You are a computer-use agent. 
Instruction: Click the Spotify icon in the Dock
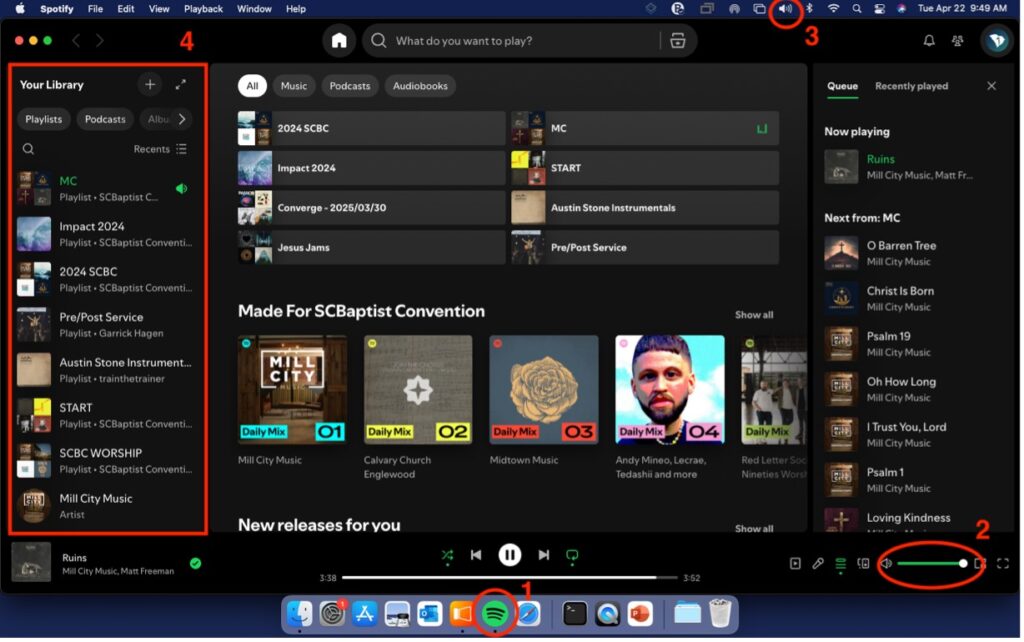495,614
